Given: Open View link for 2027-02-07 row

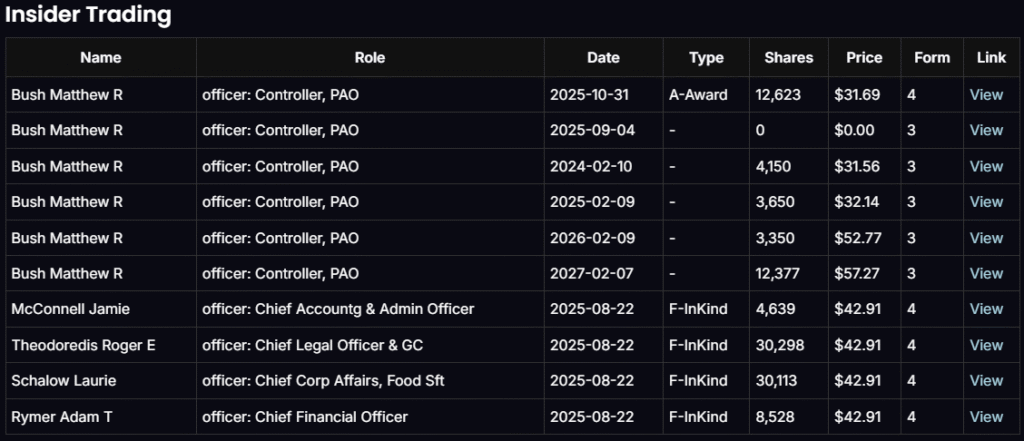Looking at the screenshot, I should coord(986,273).
